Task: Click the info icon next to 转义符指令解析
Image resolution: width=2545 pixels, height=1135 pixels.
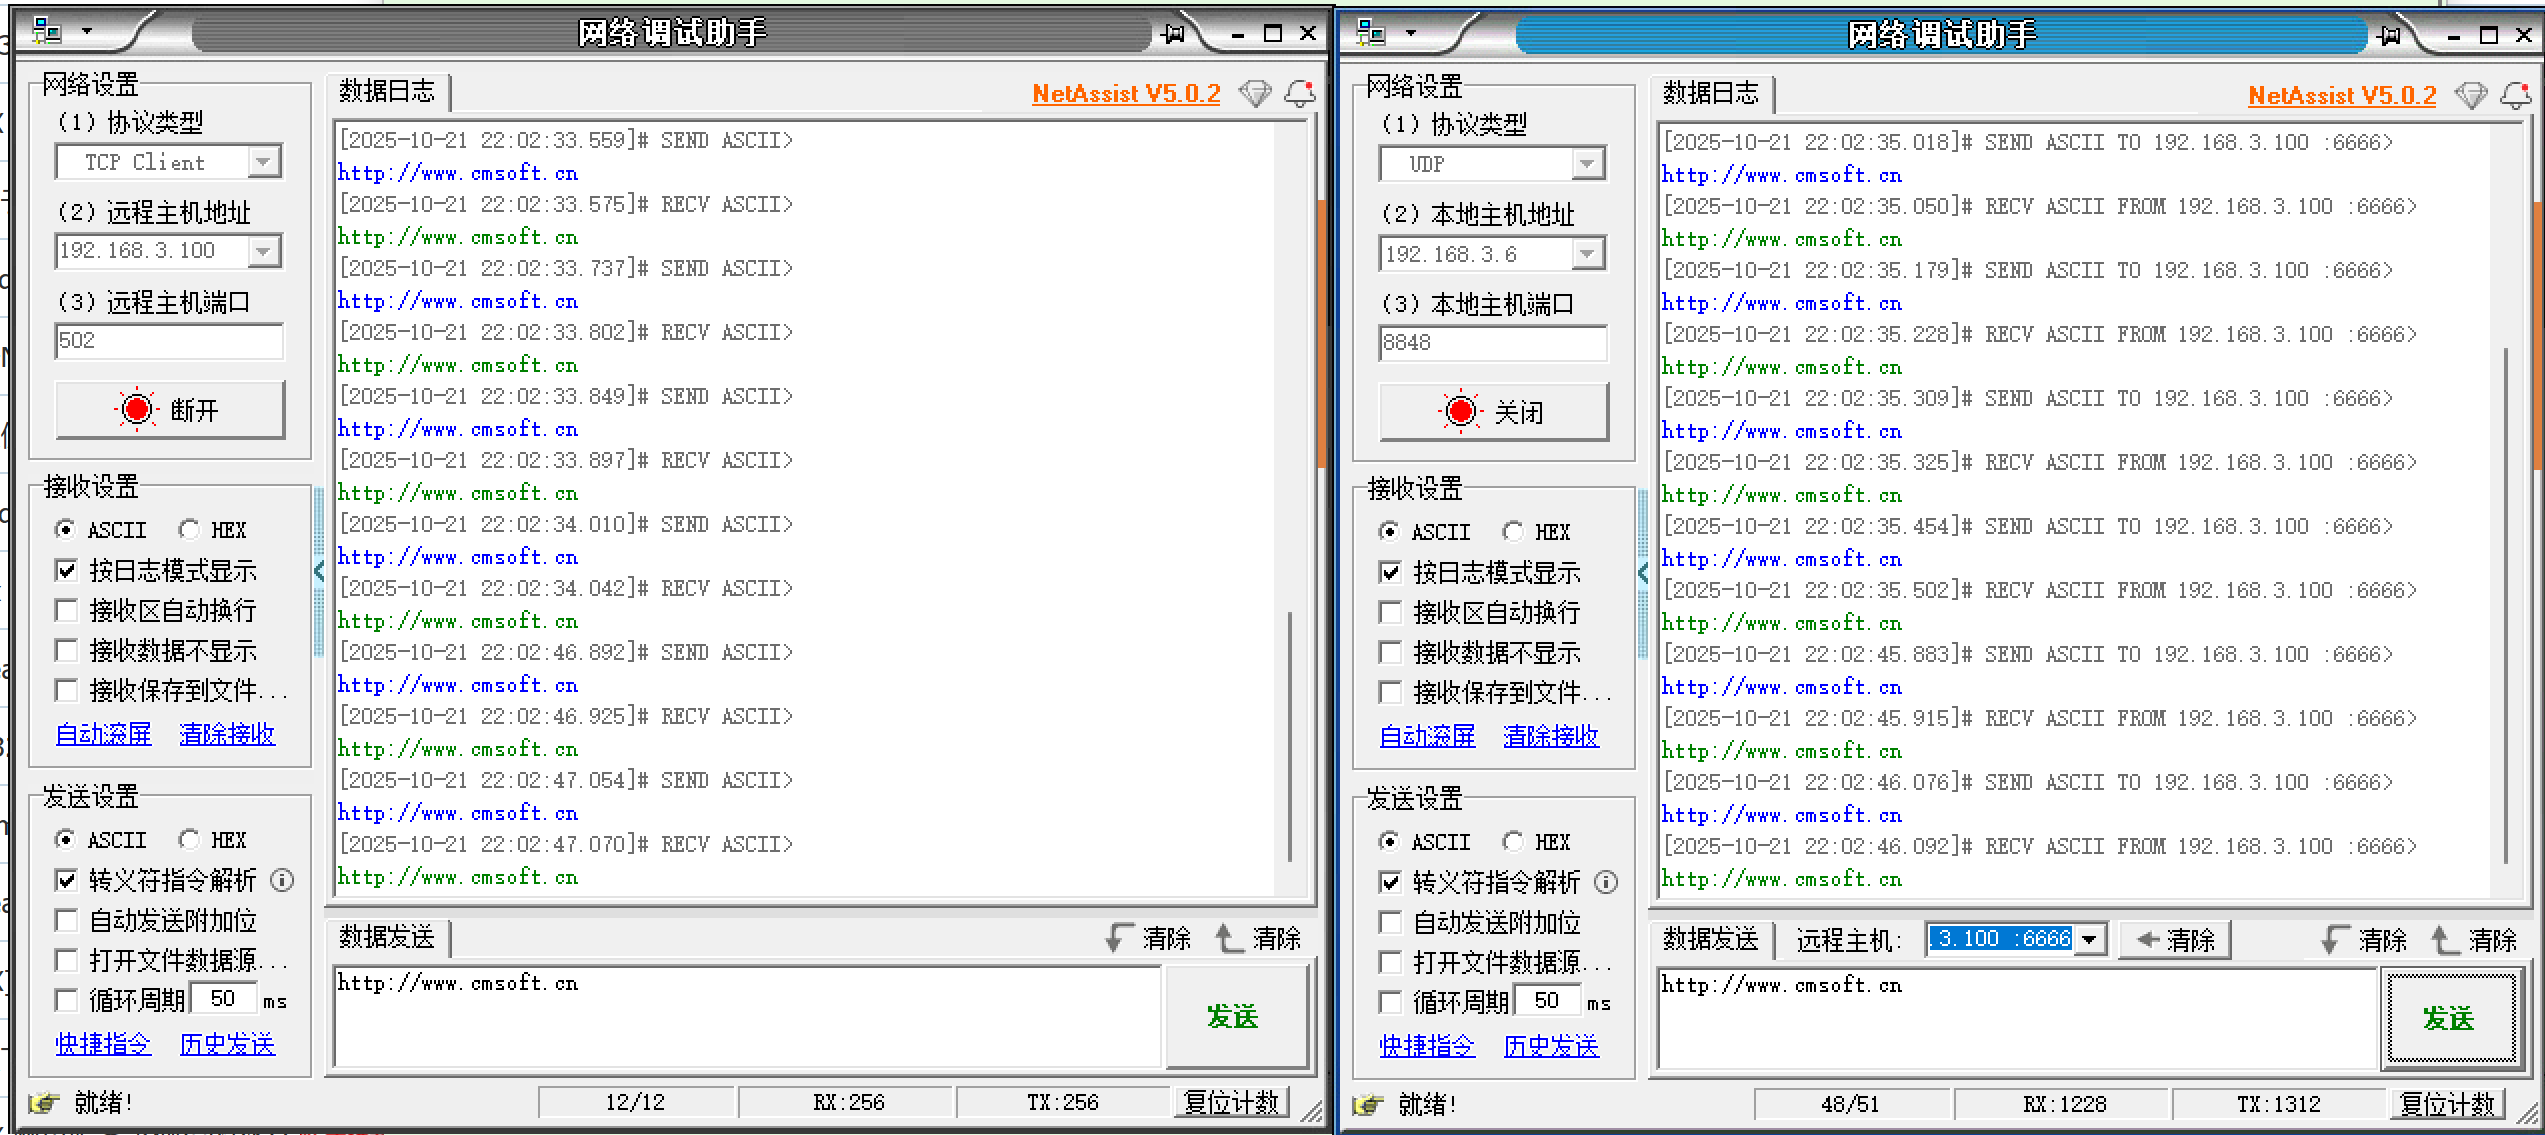Action: pyautogui.click(x=281, y=881)
